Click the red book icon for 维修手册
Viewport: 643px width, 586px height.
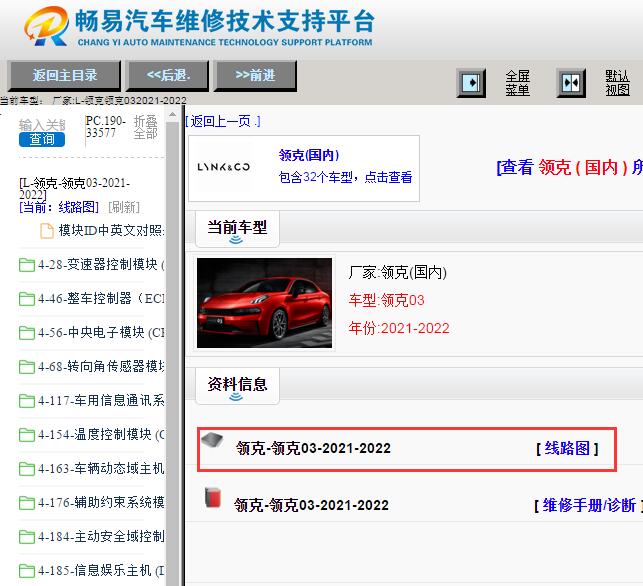click(213, 497)
